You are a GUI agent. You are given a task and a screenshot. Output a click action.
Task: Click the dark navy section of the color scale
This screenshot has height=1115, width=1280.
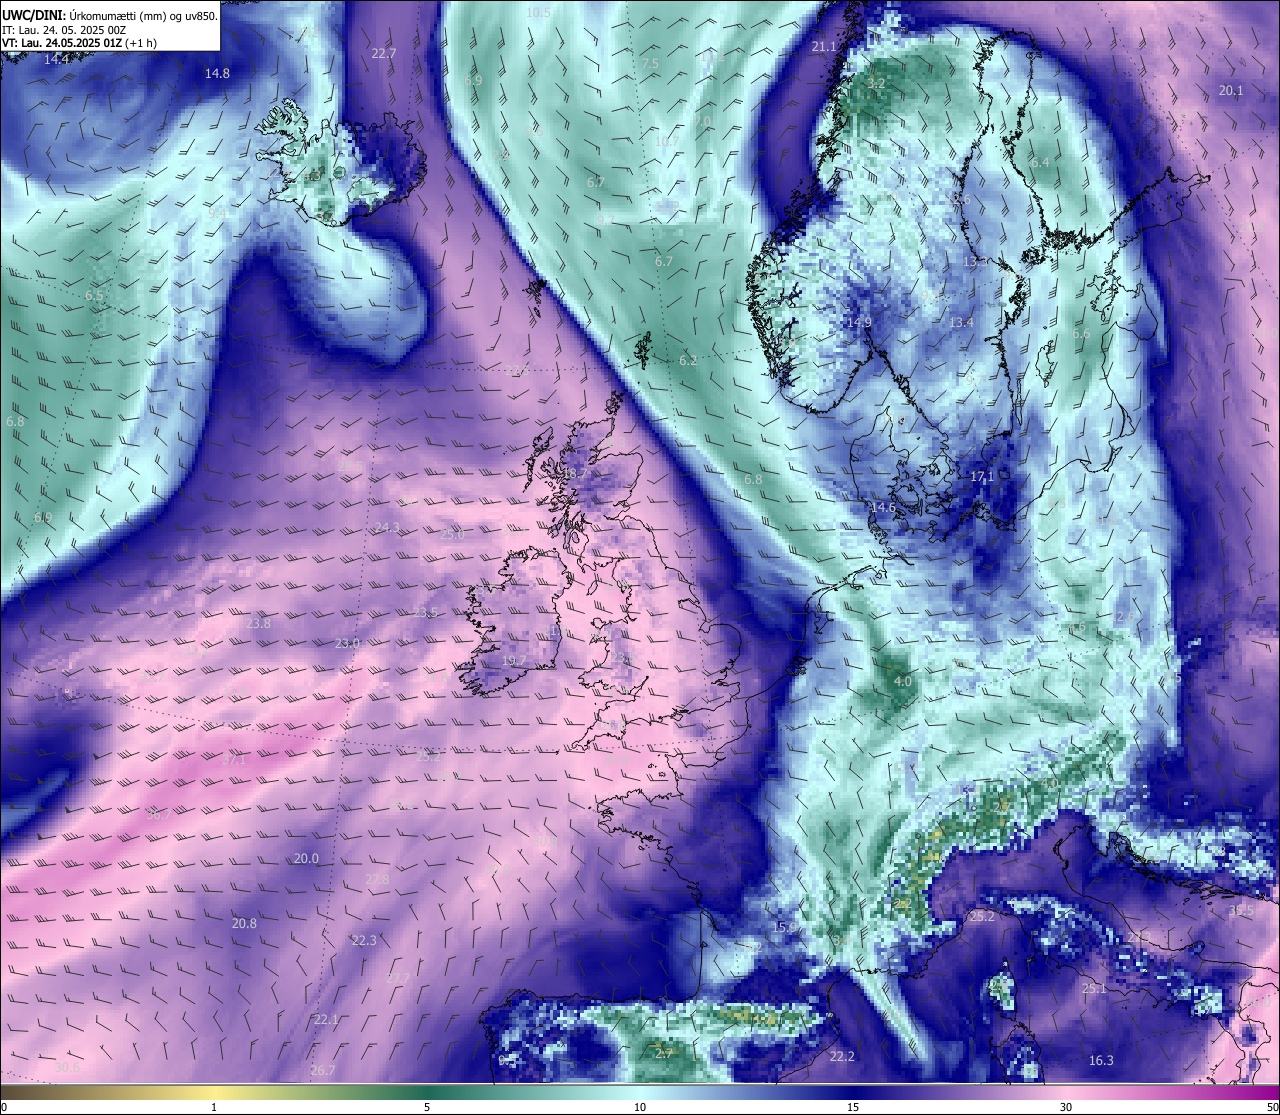point(853,1092)
